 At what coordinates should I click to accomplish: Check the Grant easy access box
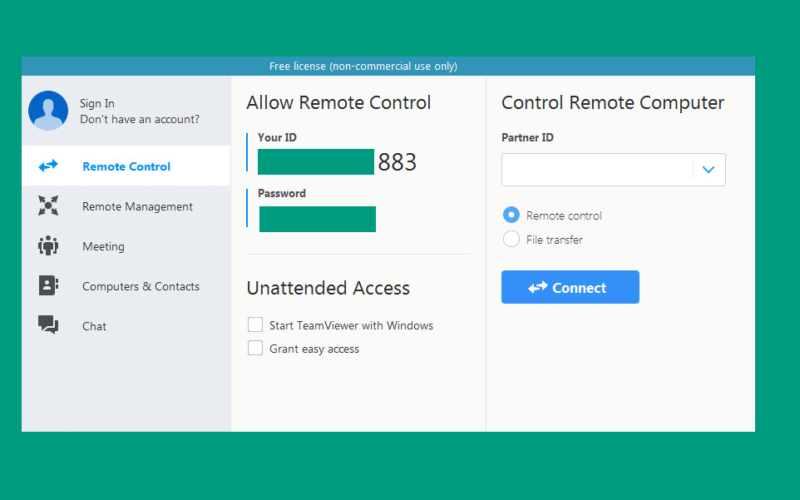pos(255,348)
